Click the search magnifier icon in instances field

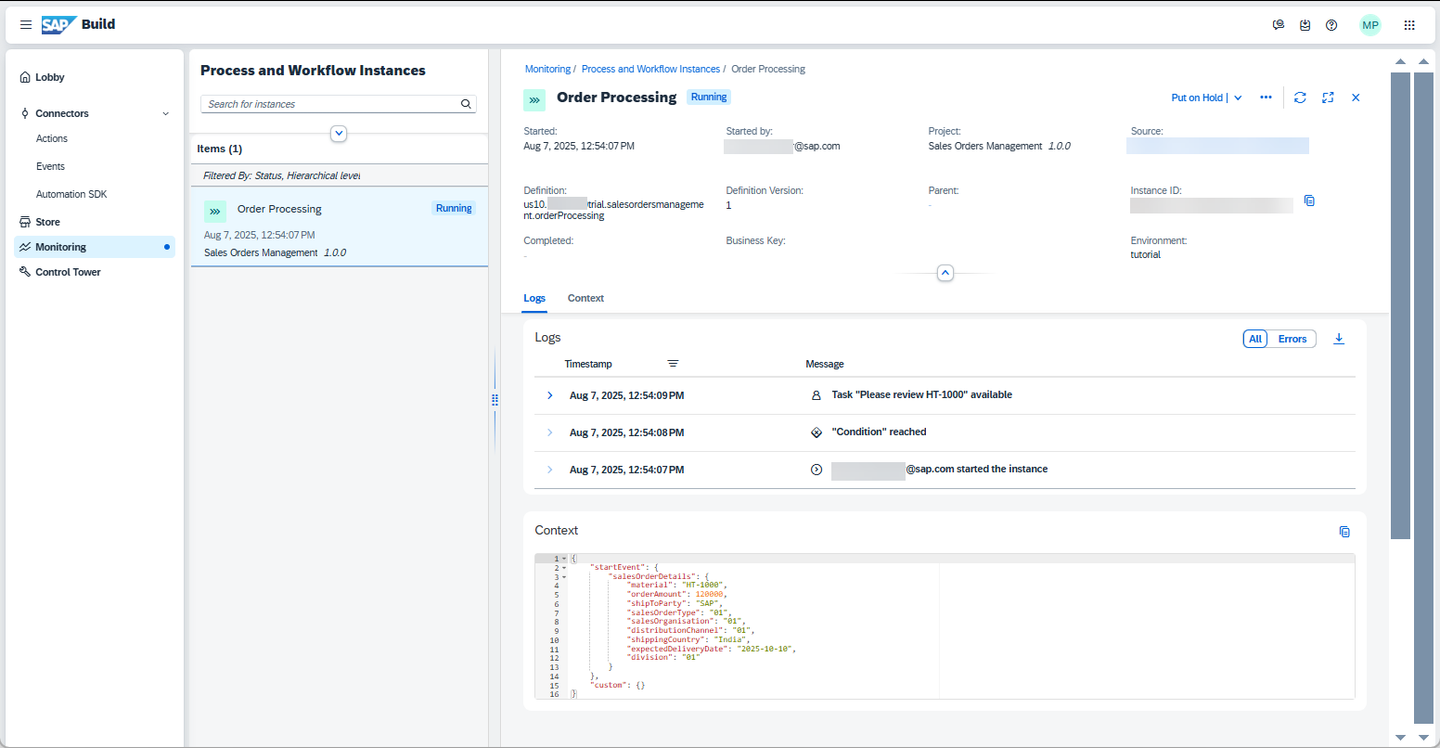466,104
